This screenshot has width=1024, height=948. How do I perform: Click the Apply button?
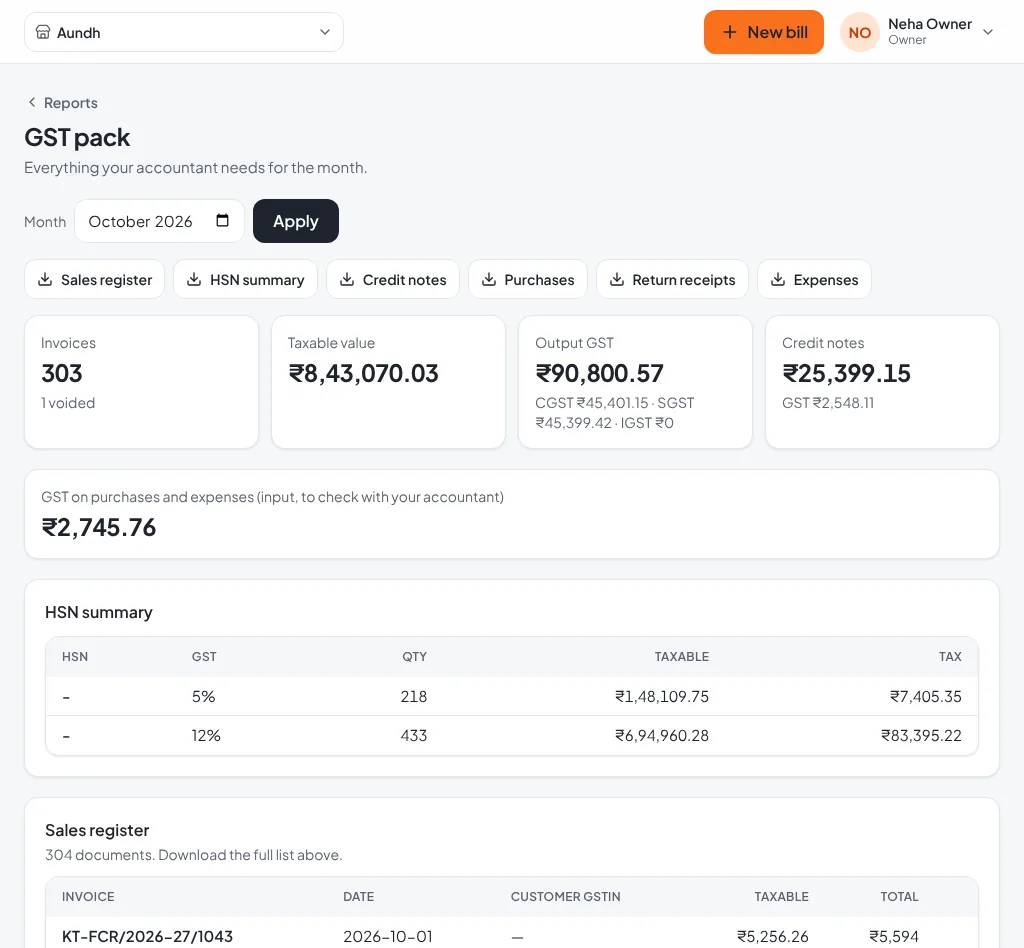pyautogui.click(x=296, y=221)
